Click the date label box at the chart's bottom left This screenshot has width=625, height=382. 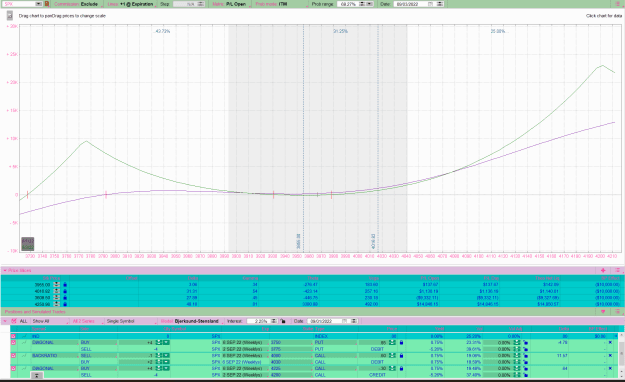tap(28, 243)
